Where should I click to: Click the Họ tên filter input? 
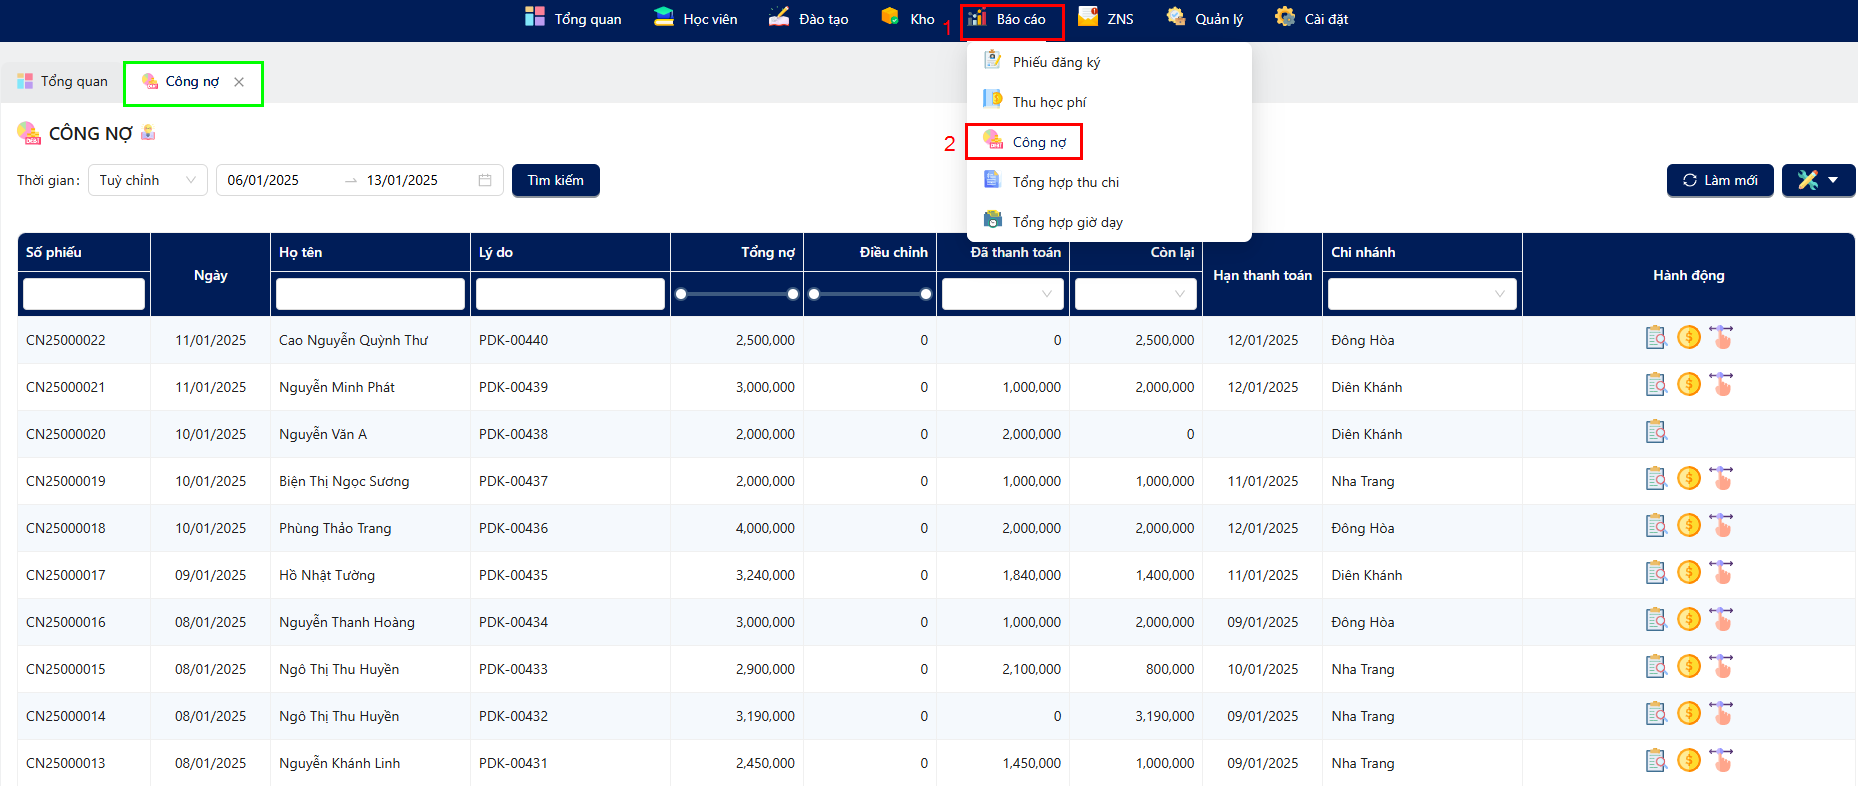pos(370,294)
